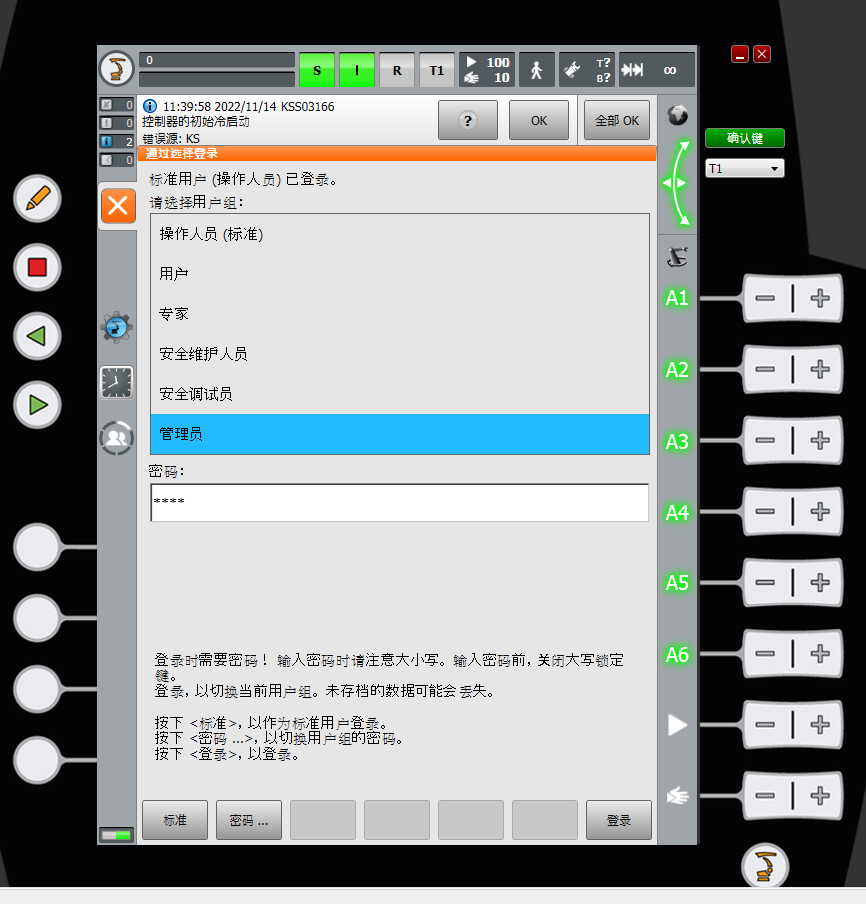The image size is (866, 904).
Task: Open the clock display icon
Action: [117, 382]
